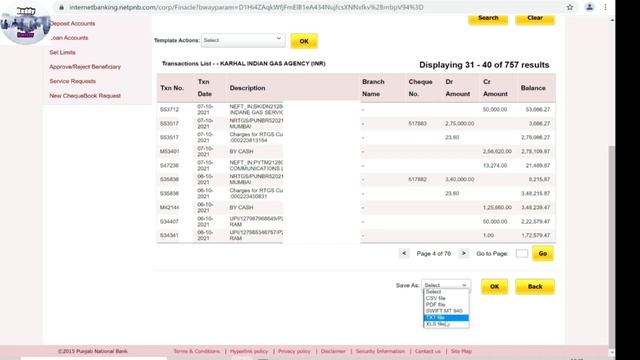The height and width of the screenshot is (360, 640).
Task: Open Contact us footer link
Action: coord(428,351)
